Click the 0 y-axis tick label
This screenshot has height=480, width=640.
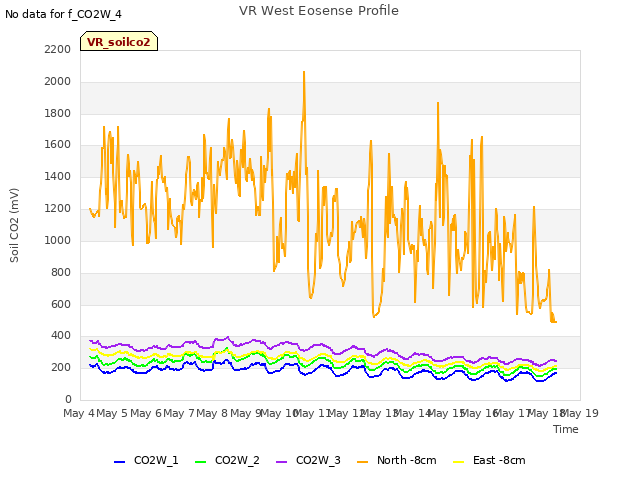(x=68, y=399)
